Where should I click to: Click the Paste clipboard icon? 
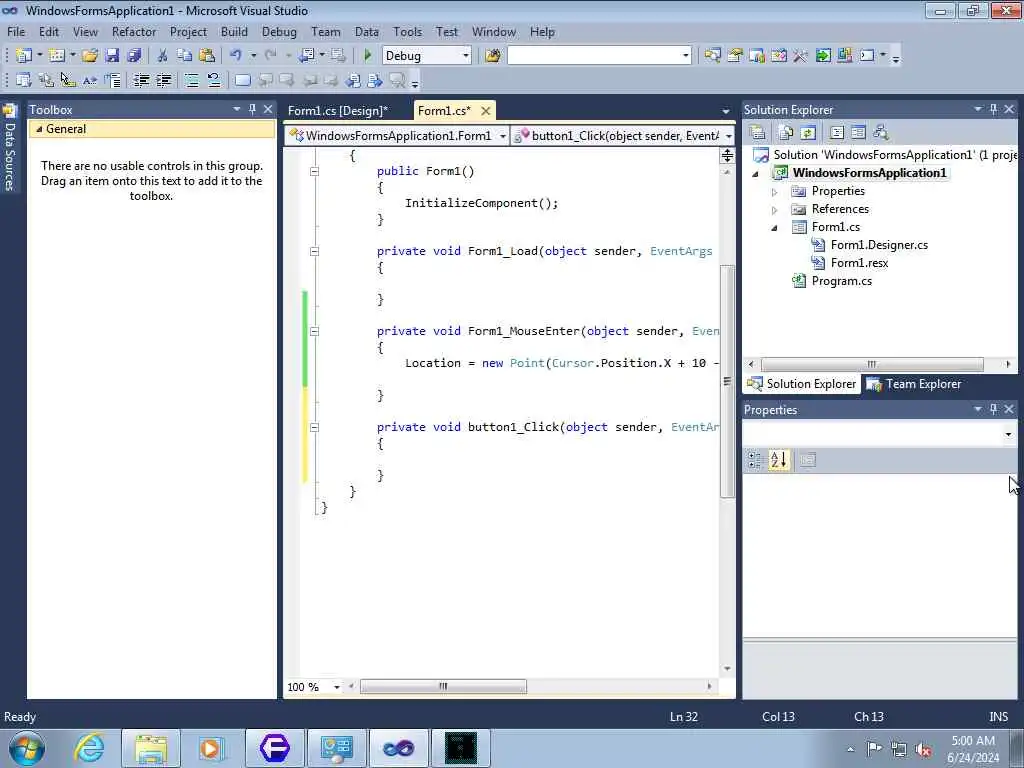(207, 56)
